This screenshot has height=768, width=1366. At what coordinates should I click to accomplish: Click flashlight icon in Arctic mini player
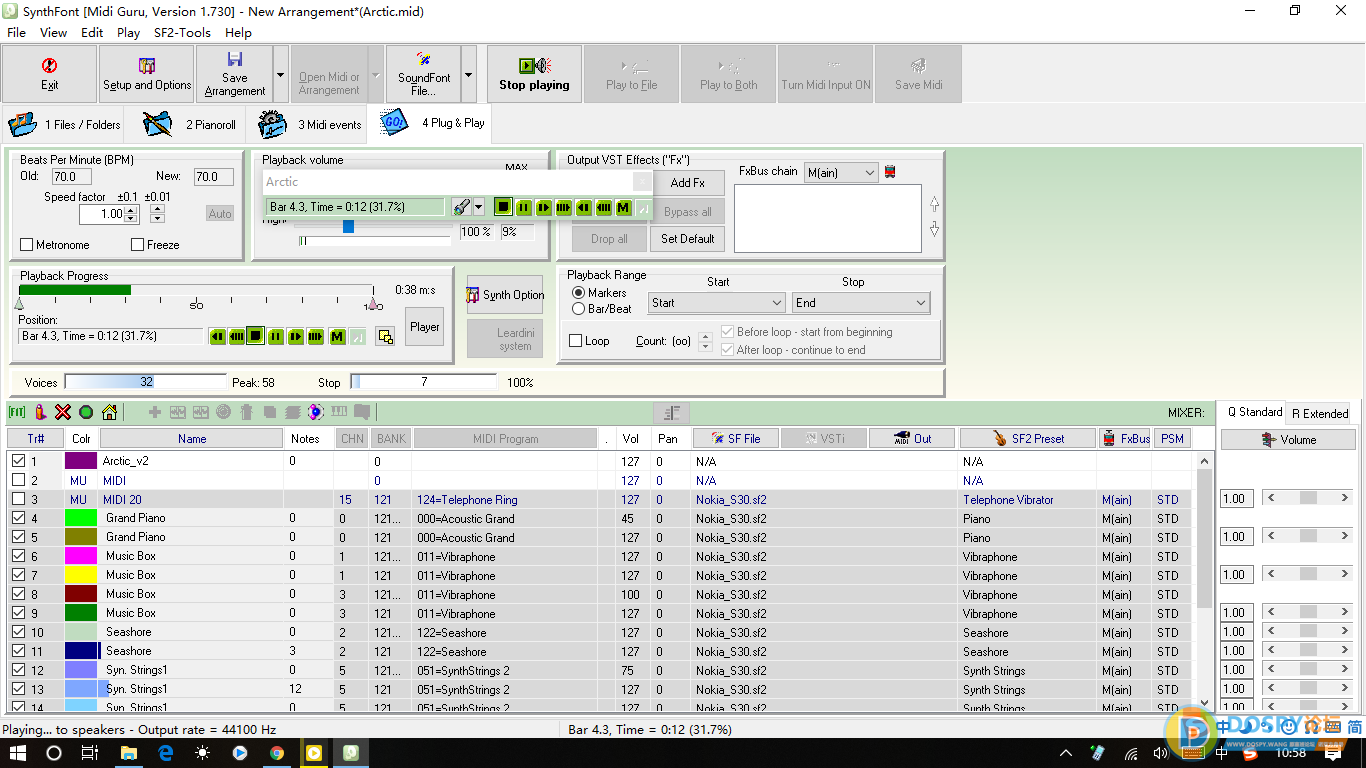pos(460,207)
